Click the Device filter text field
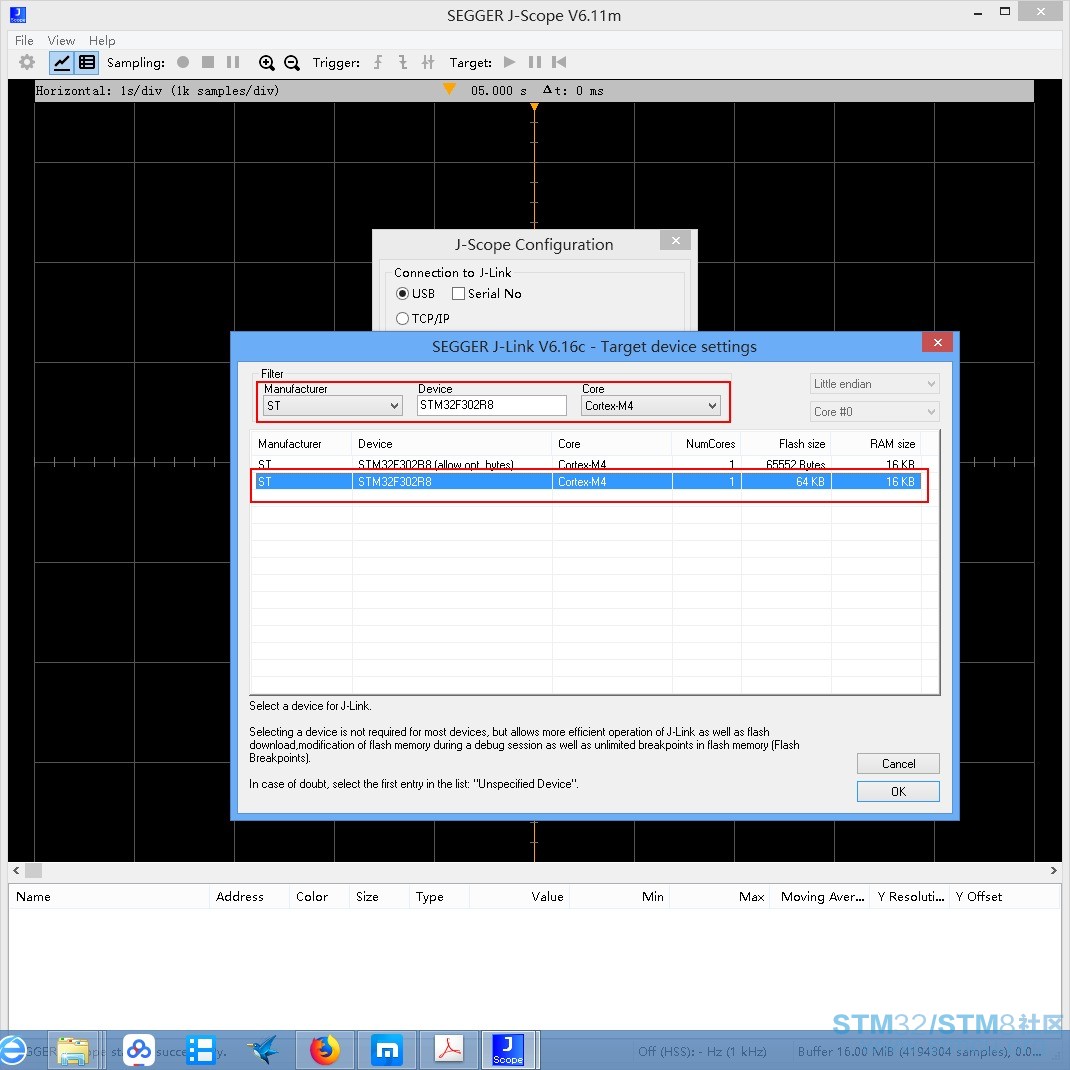This screenshot has width=1070, height=1070. tap(491, 405)
